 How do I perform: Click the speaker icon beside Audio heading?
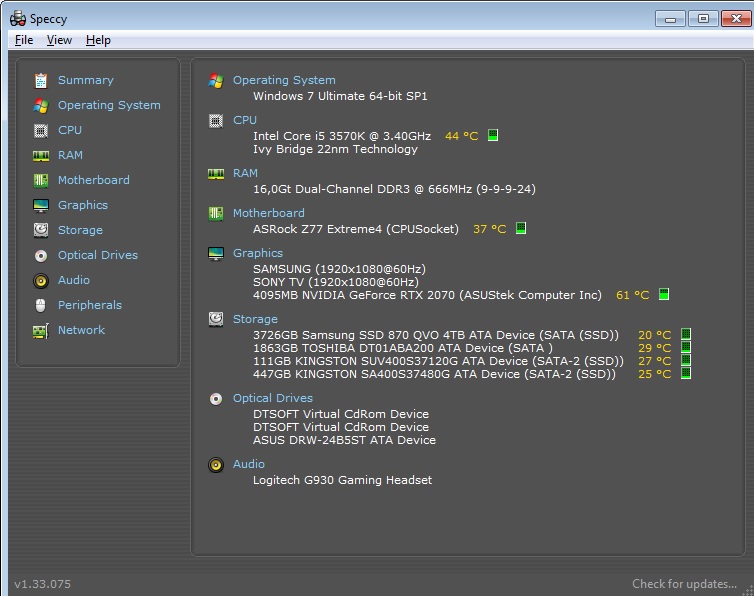pyautogui.click(x=216, y=465)
